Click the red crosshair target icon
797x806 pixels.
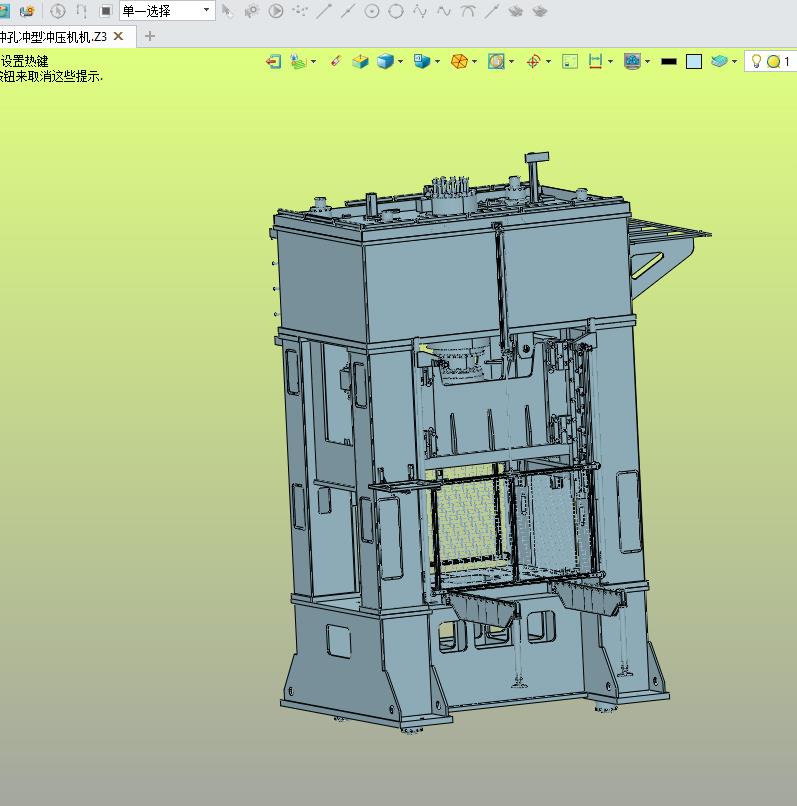click(x=533, y=62)
